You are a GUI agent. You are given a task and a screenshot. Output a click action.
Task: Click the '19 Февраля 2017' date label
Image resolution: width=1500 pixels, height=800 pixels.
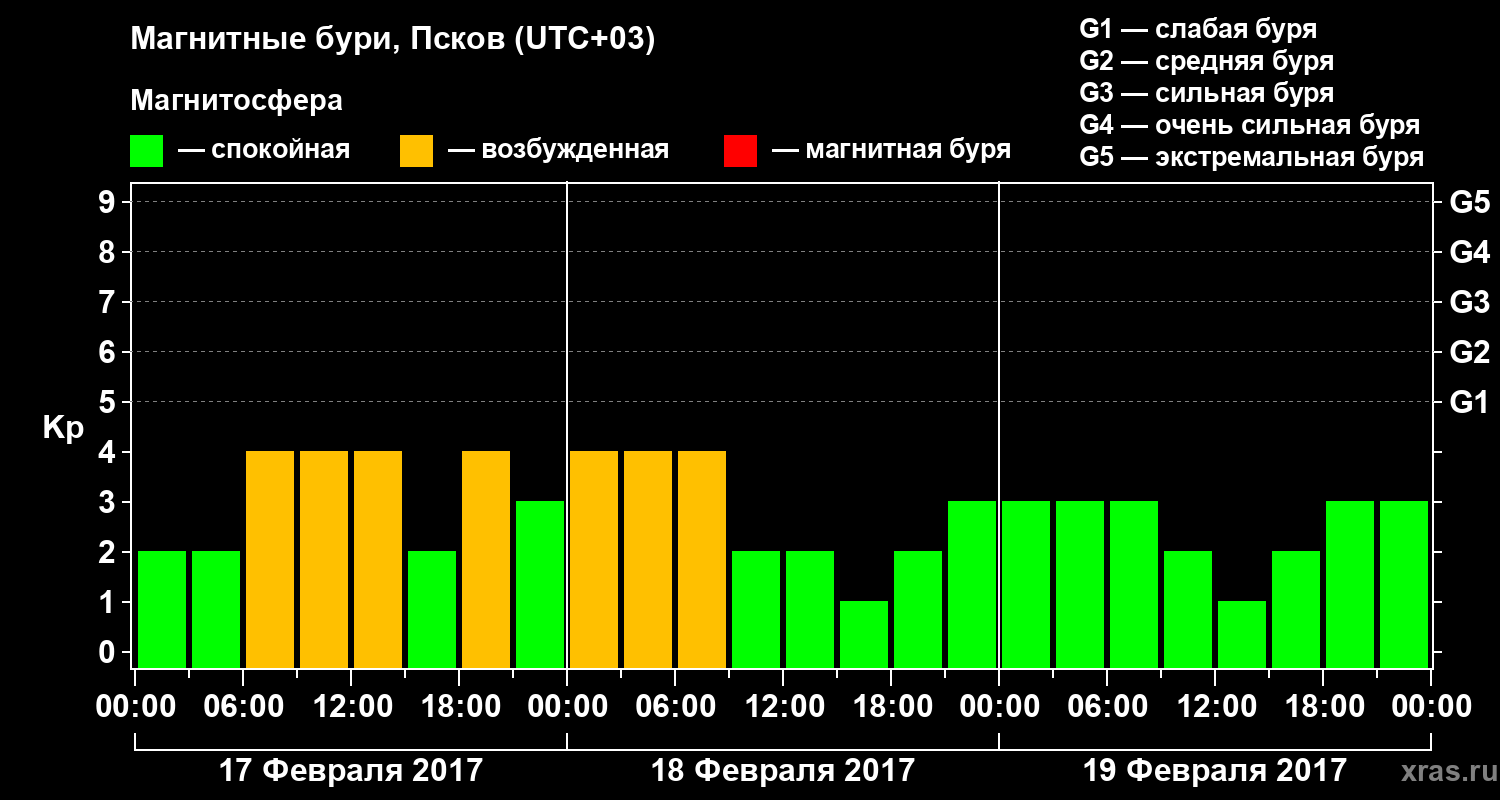click(x=1215, y=771)
